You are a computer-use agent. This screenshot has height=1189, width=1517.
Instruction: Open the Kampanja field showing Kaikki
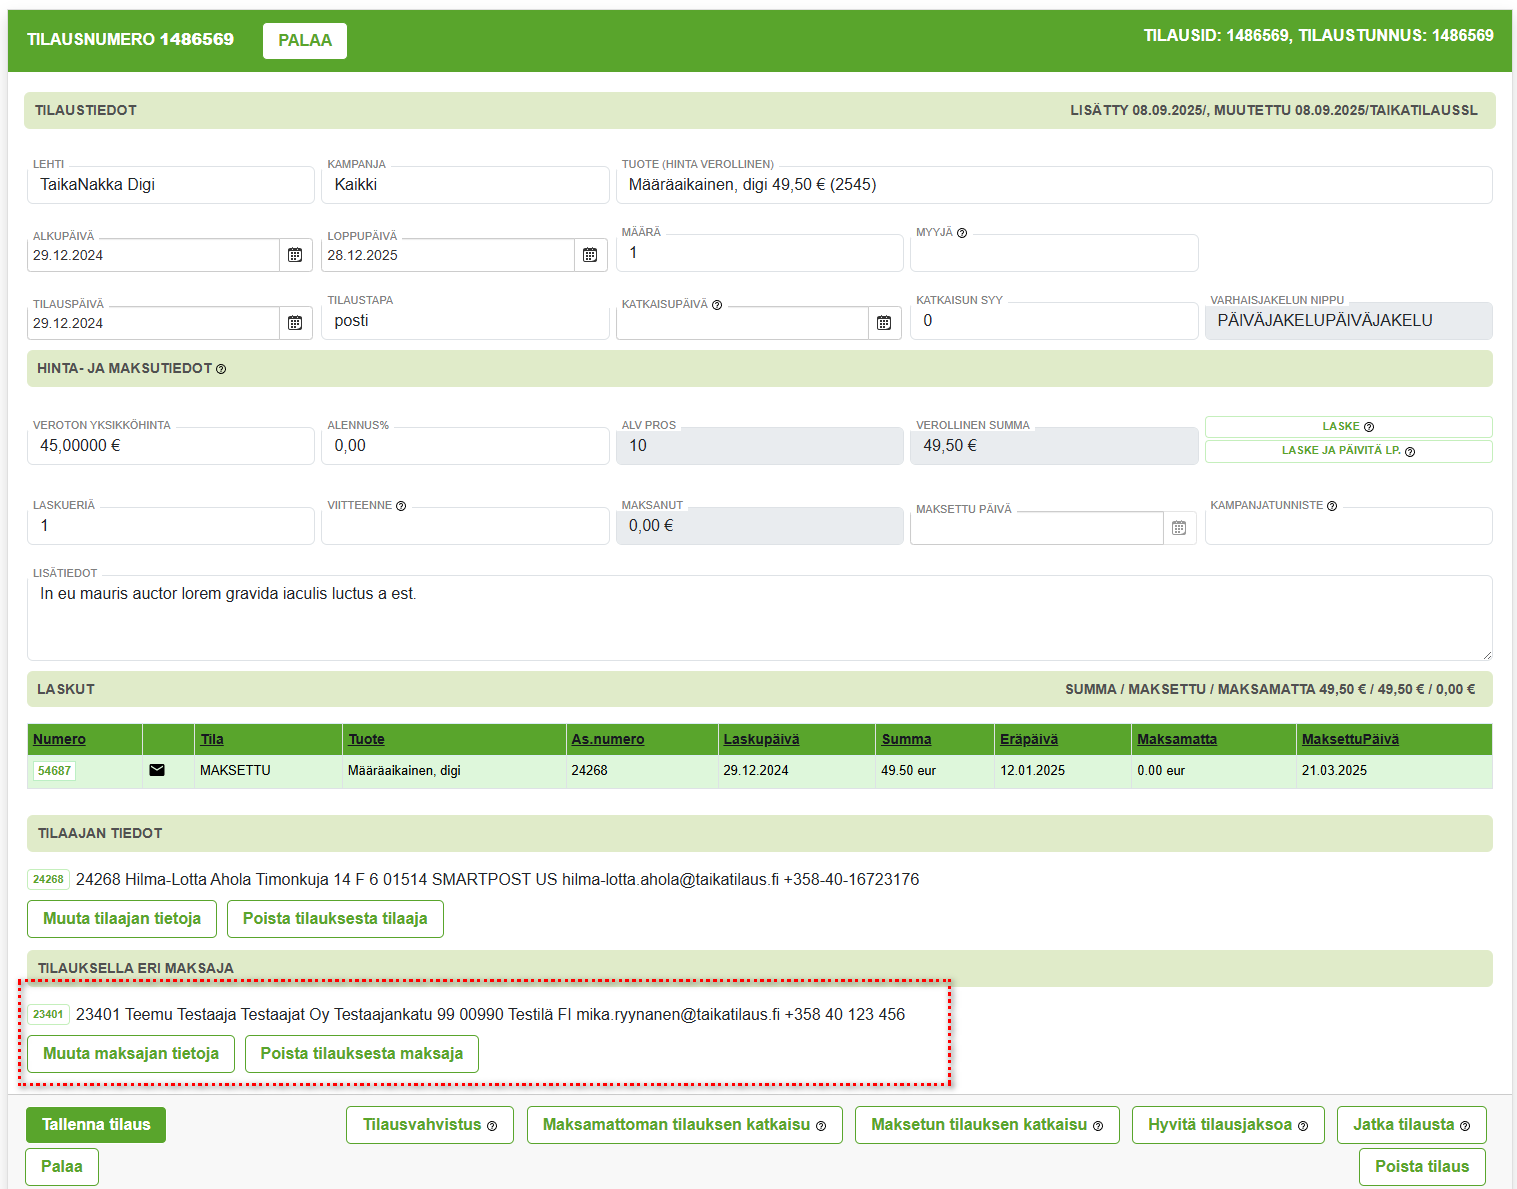(465, 185)
